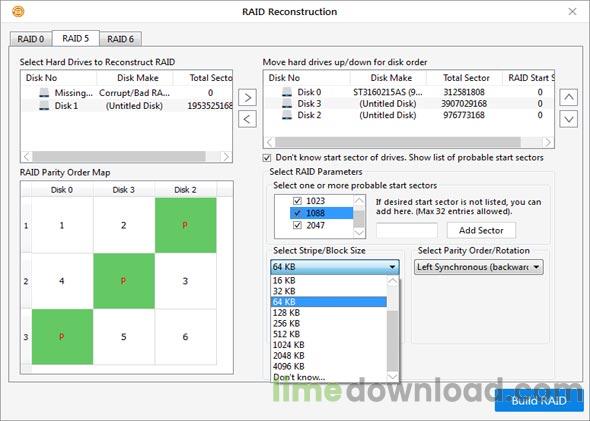Switch to the RAID 0 tab
590x421 pixels.
[x=31, y=39]
